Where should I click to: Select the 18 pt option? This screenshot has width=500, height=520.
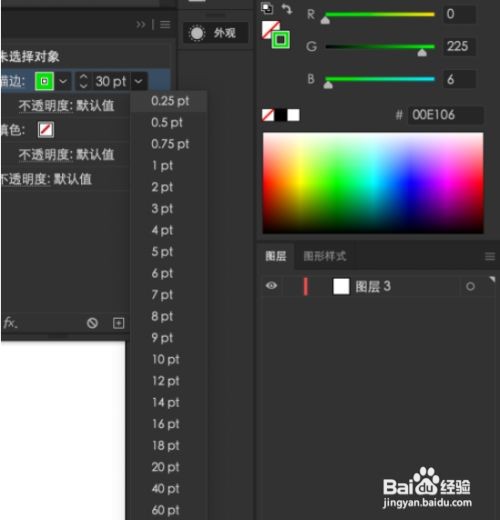click(166, 445)
